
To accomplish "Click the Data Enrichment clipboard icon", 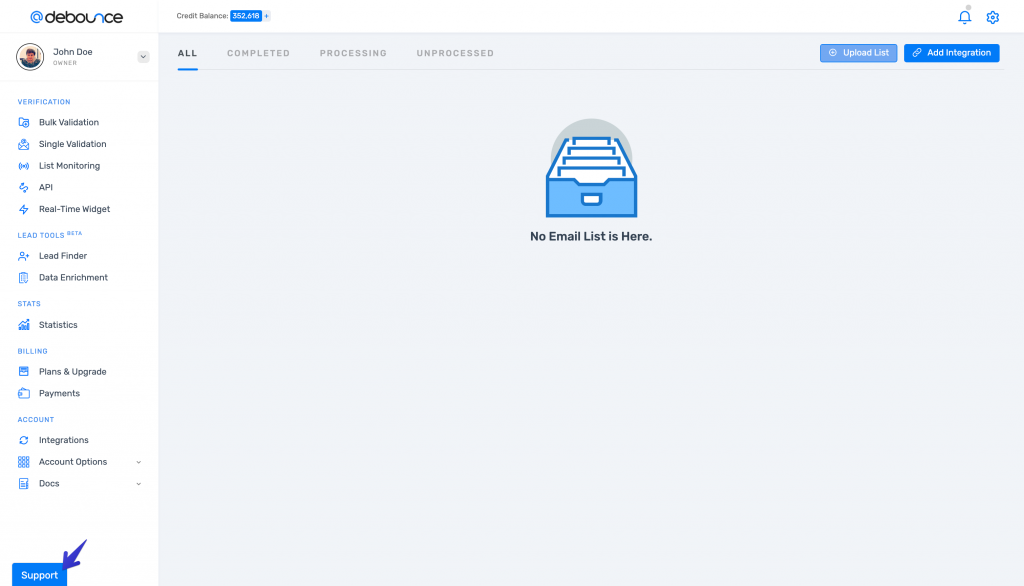I will click(24, 278).
